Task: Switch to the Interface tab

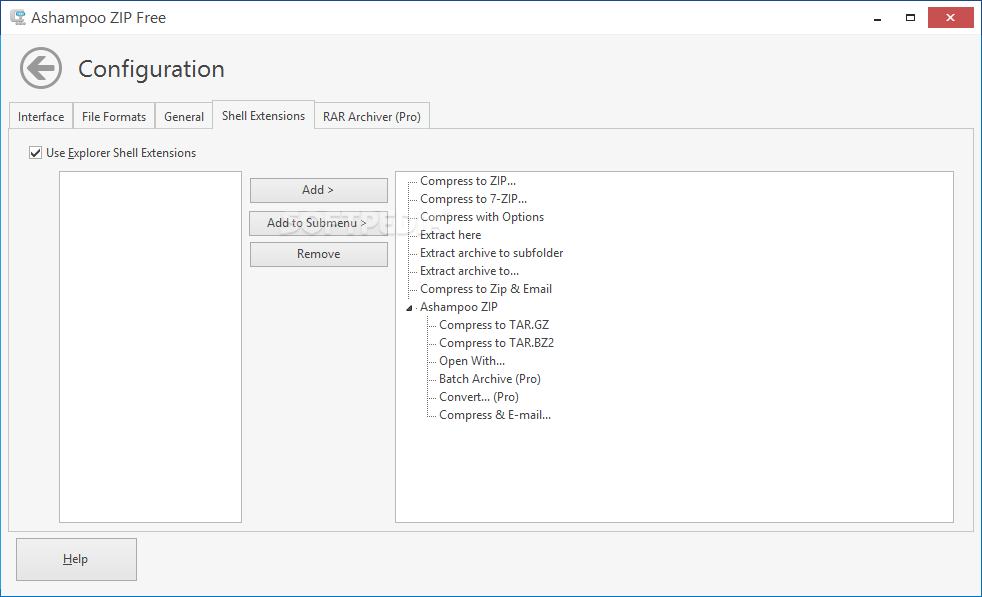Action: 41,117
